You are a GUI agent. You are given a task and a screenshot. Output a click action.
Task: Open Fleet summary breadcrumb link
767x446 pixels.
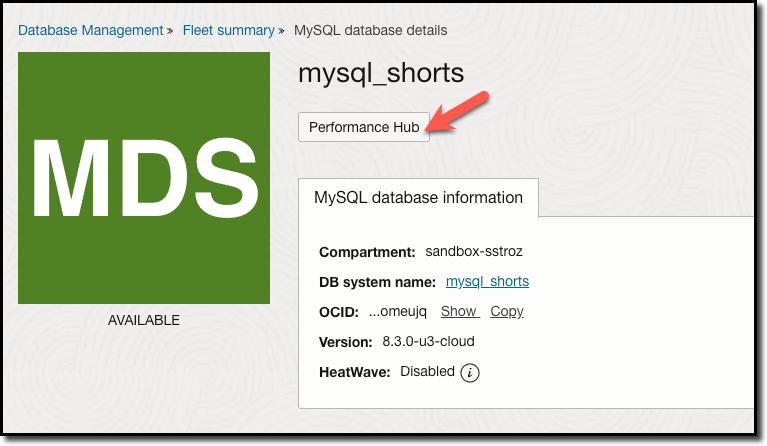[228, 30]
